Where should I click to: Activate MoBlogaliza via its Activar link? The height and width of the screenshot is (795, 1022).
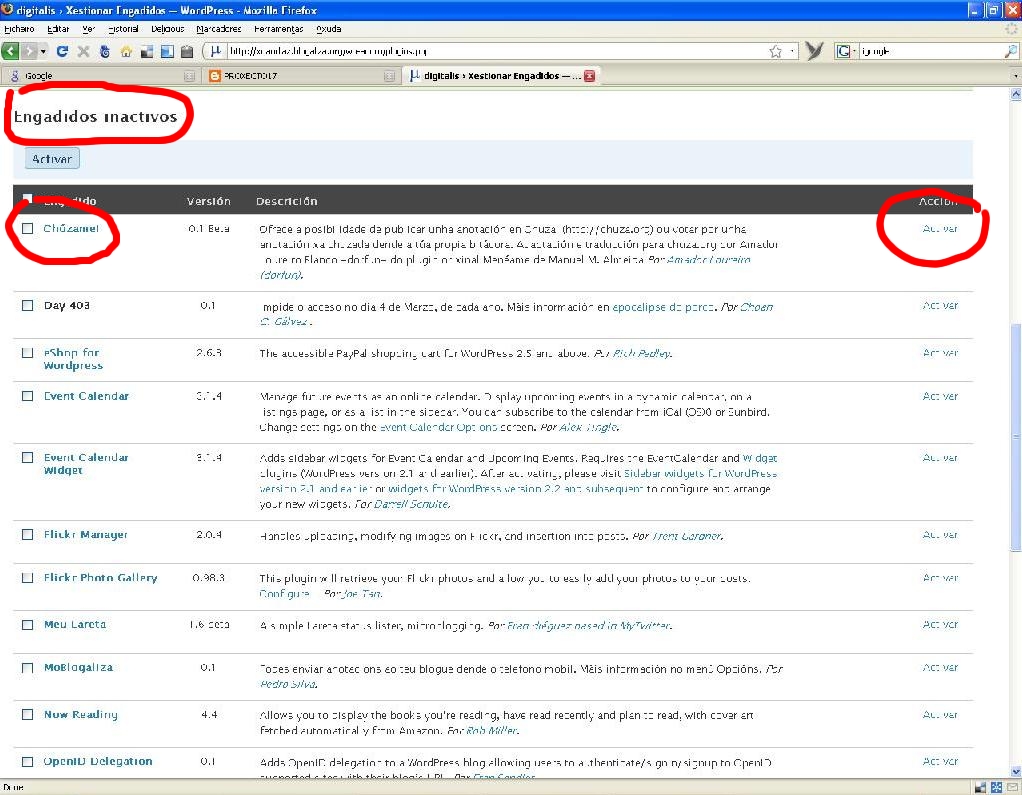coord(940,667)
